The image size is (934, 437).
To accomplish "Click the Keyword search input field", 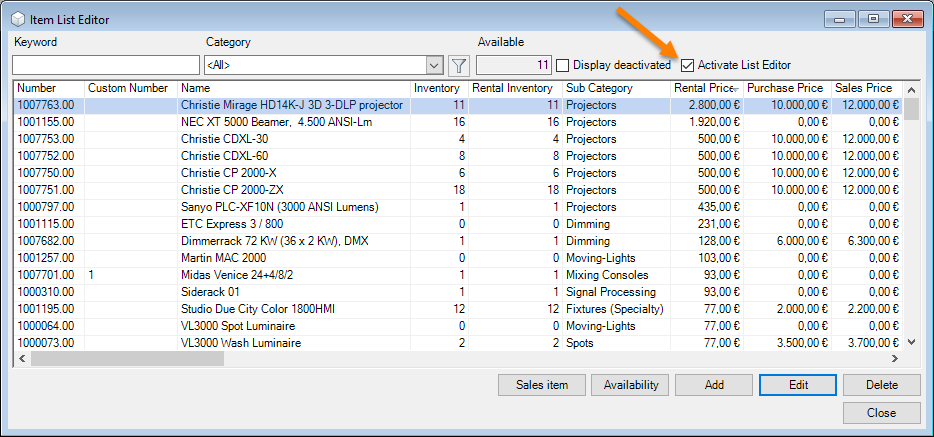I will click(105, 66).
